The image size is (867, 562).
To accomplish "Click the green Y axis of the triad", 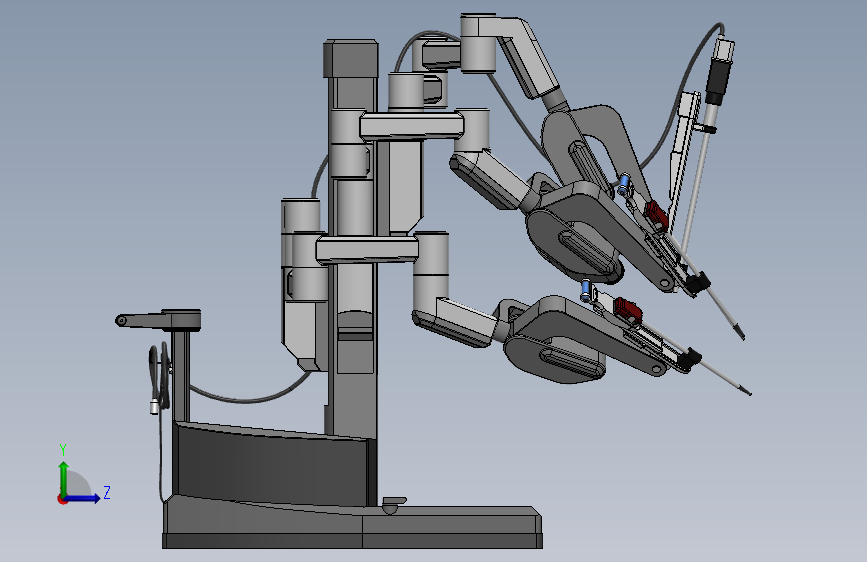I will (64, 478).
